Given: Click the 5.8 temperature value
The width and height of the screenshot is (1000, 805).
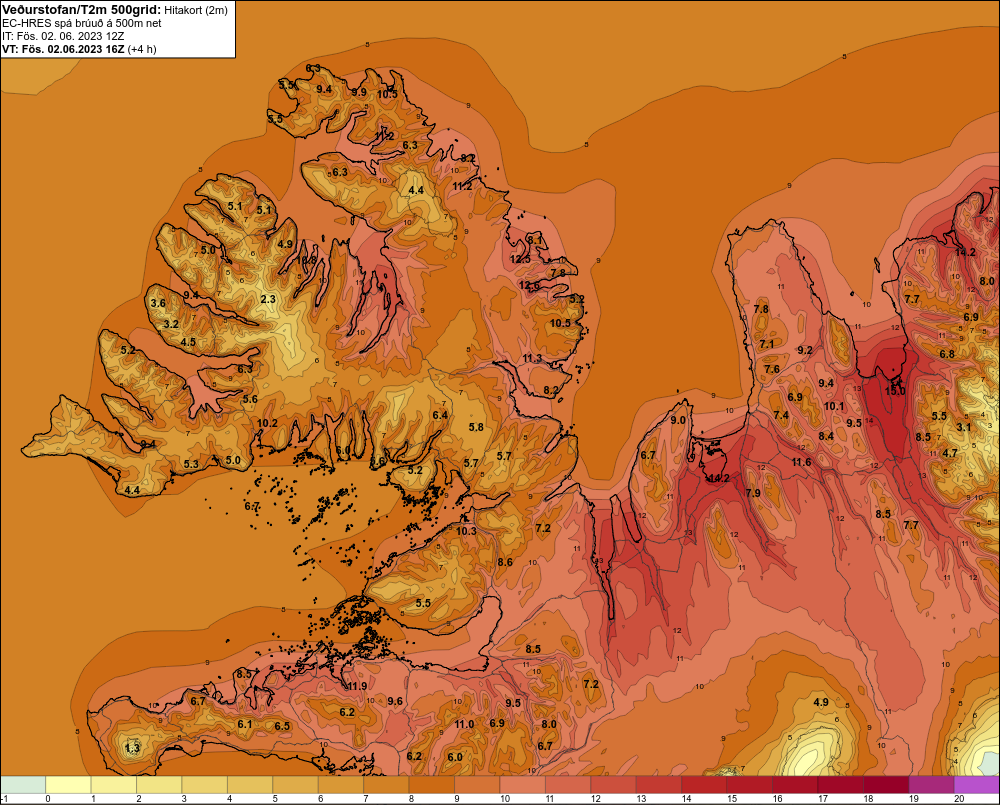Looking at the screenshot, I should coord(476,427).
